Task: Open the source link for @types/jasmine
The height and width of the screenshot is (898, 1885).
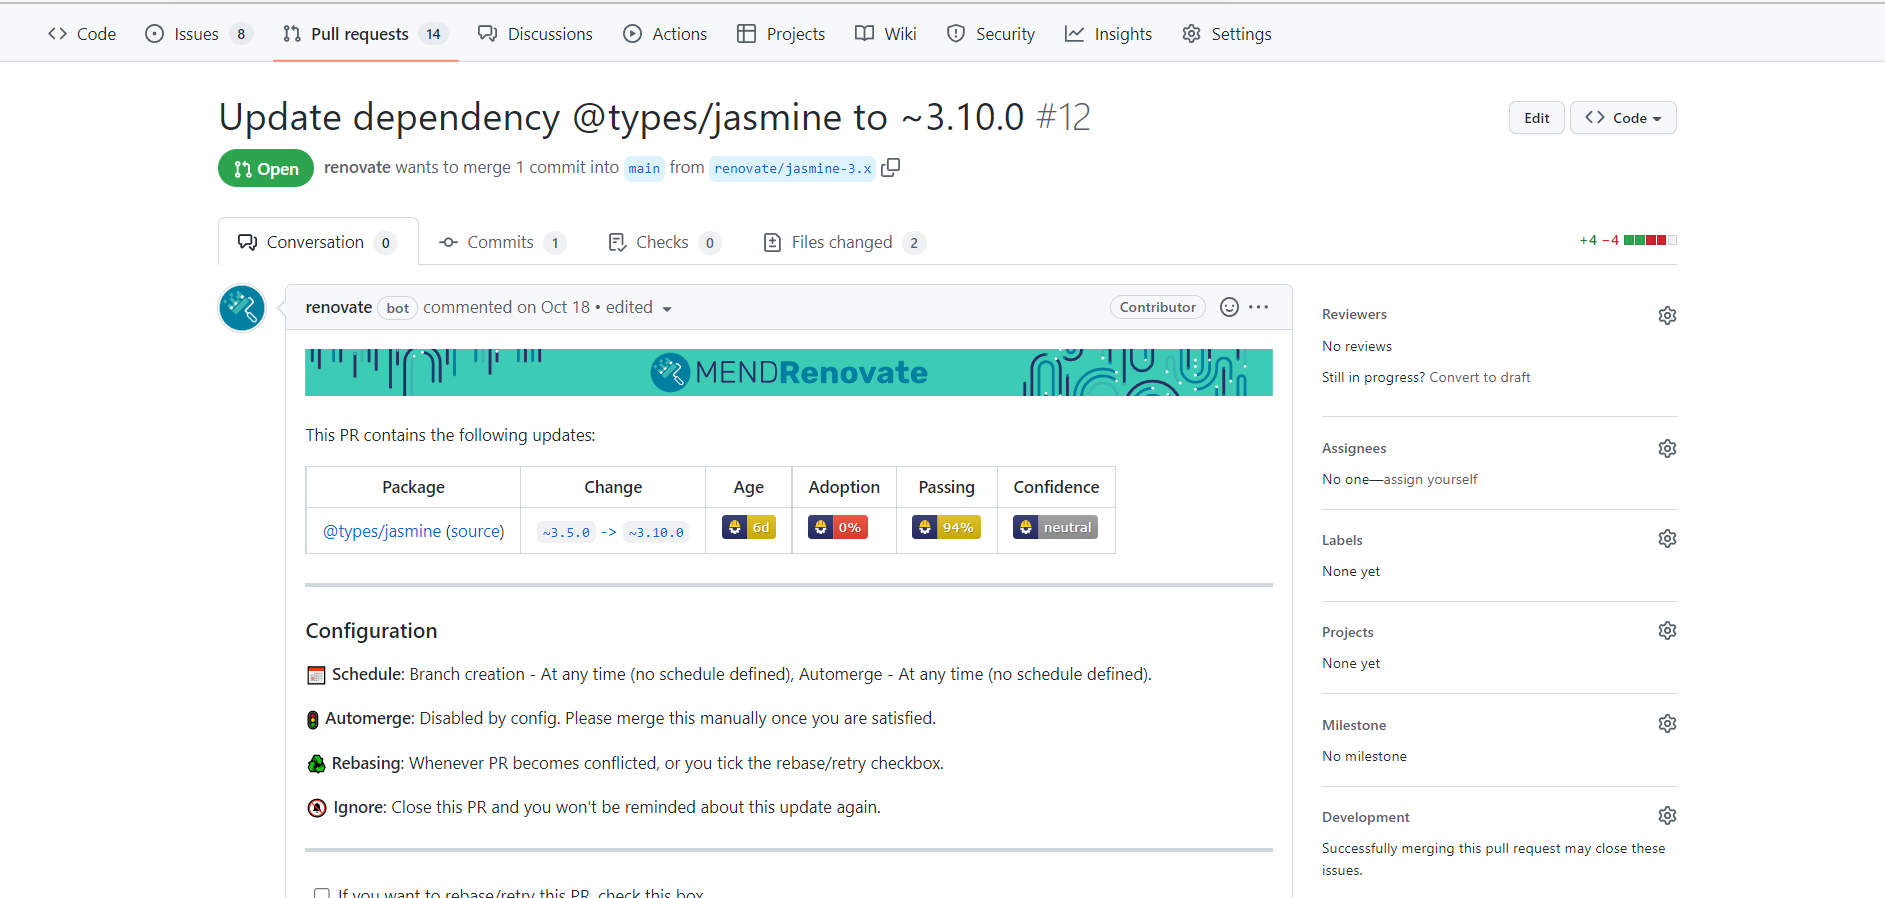Action: [x=475, y=531]
